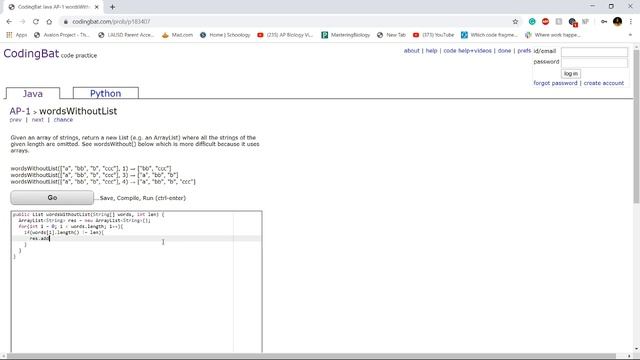Expand the bookmarks overflow chevron
Screen dimensions: 640x360
tap(630, 35)
